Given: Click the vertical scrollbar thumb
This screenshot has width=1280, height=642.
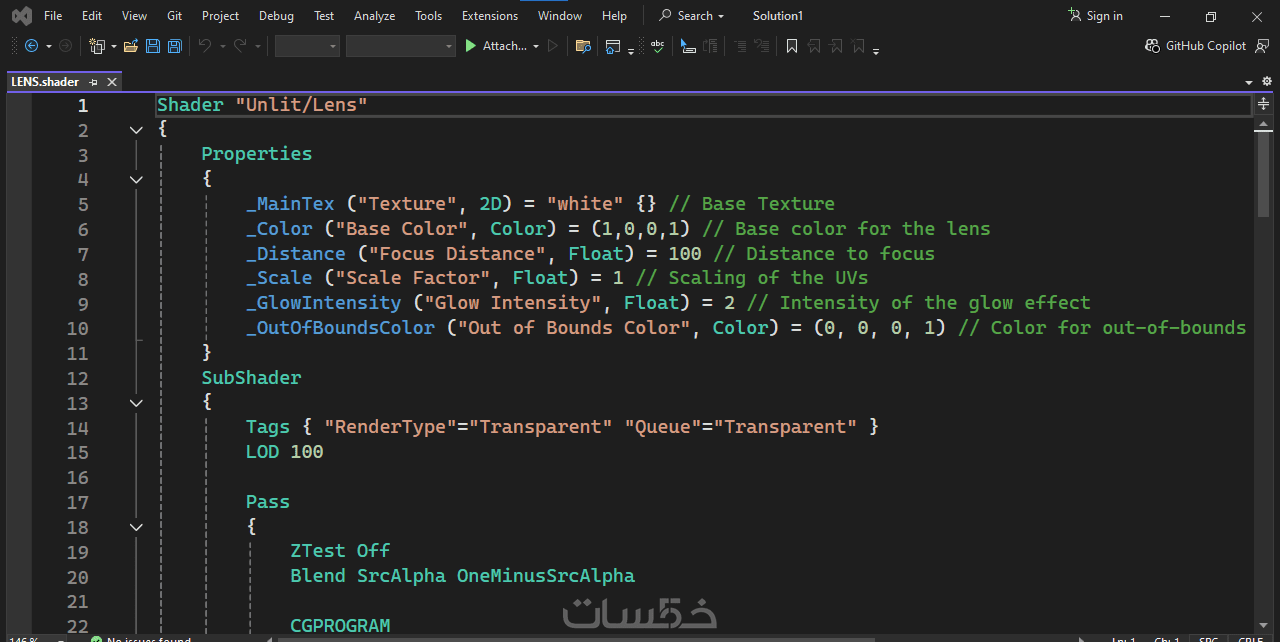Looking at the screenshot, I should [1264, 175].
